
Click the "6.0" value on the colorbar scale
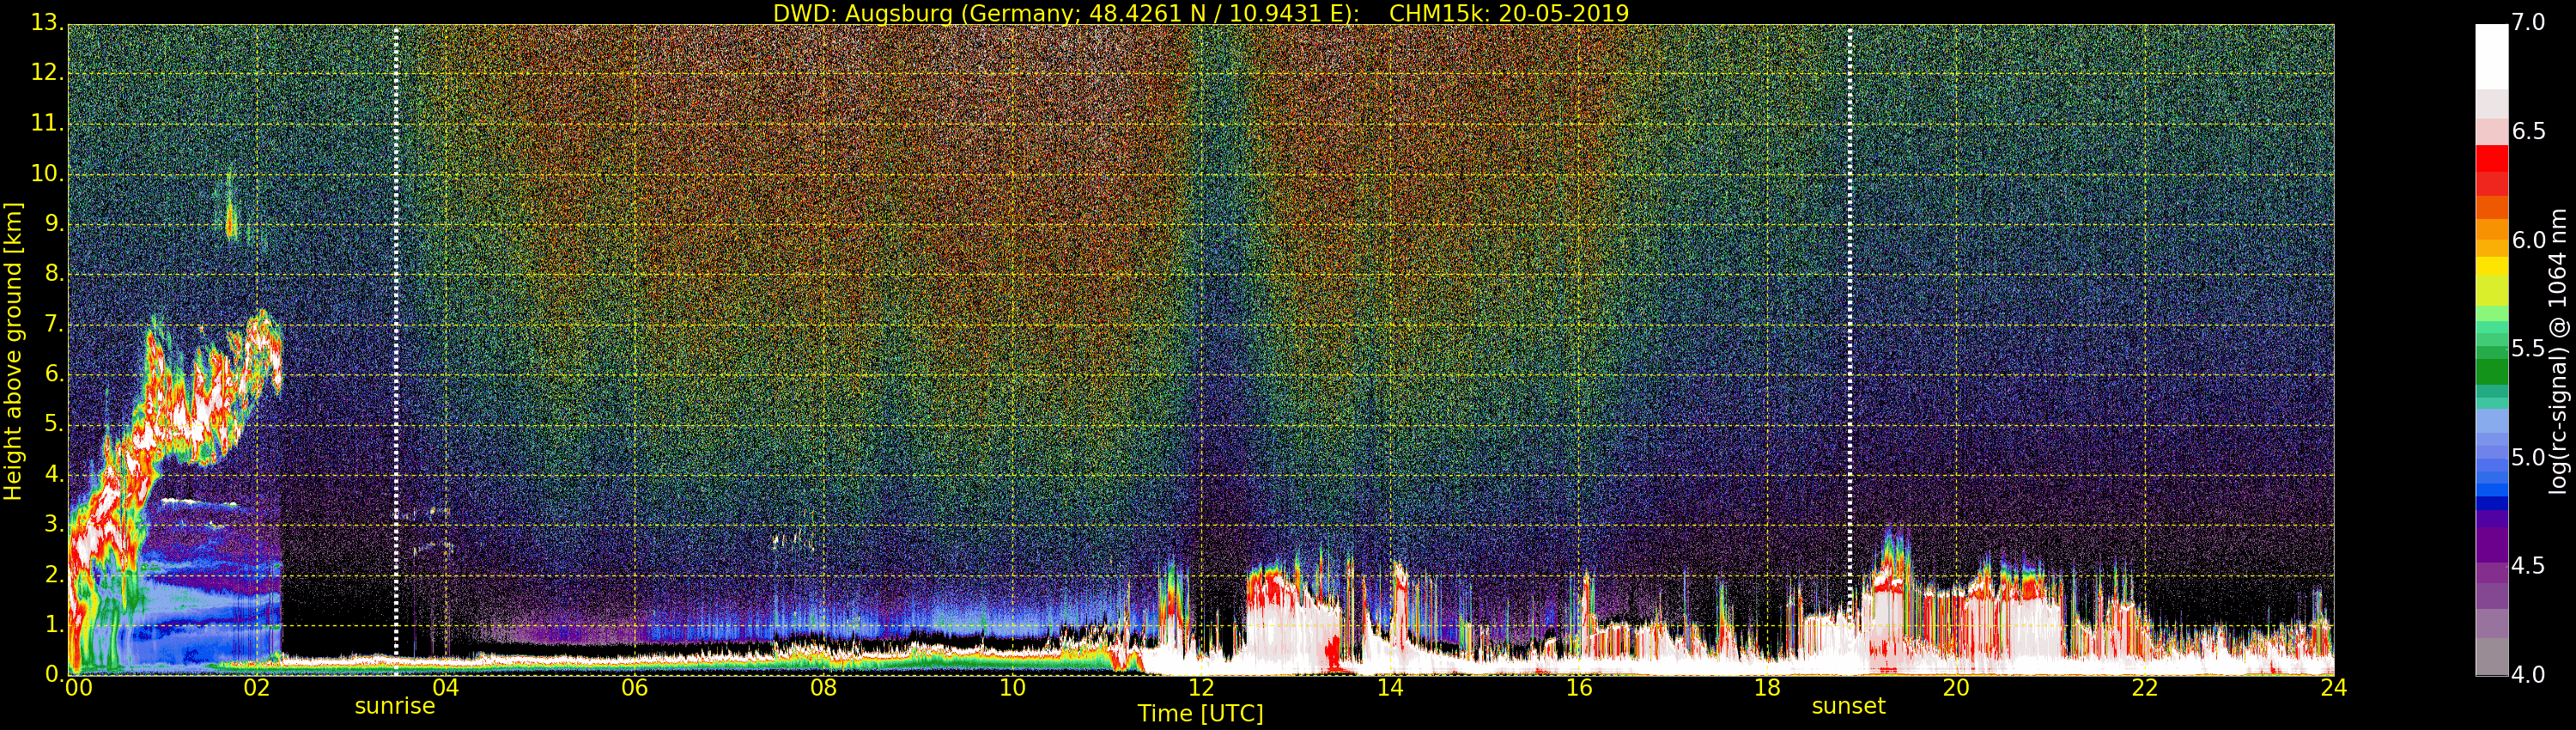click(x=2529, y=241)
